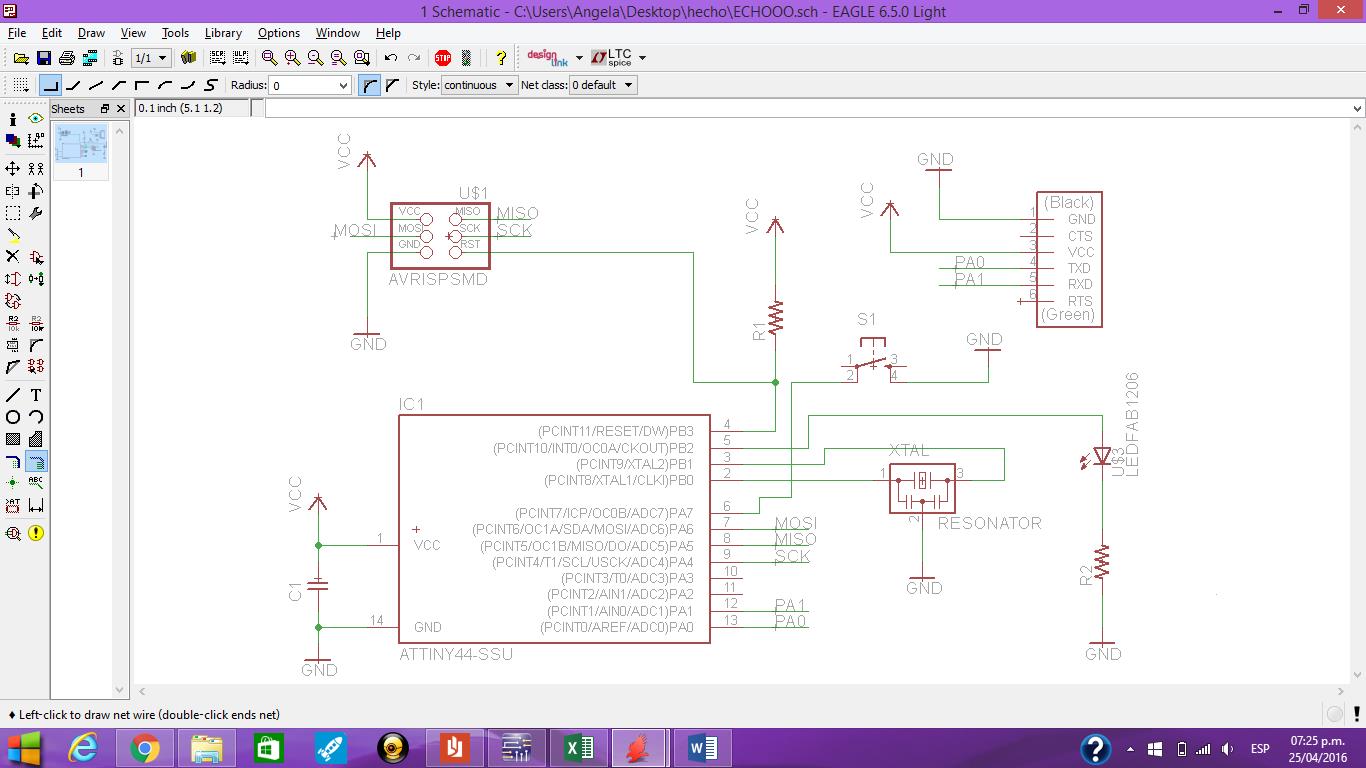The width and height of the screenshot is (1366, 768).
Task: Select the Delete X tool
Action: (13, 257)
